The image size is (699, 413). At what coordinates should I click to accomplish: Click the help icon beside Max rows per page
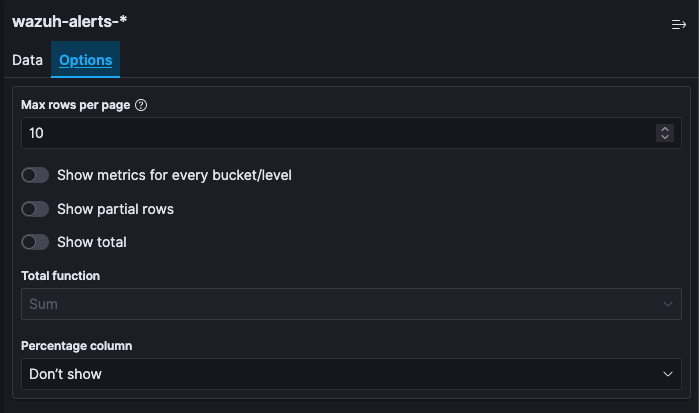pos(141,105)
